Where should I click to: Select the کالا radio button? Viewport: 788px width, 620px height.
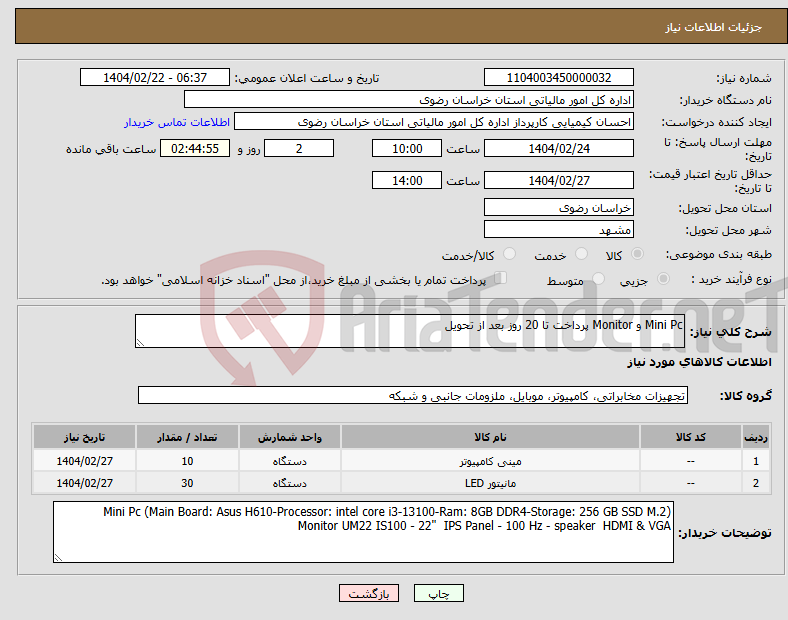coord(637,254)
